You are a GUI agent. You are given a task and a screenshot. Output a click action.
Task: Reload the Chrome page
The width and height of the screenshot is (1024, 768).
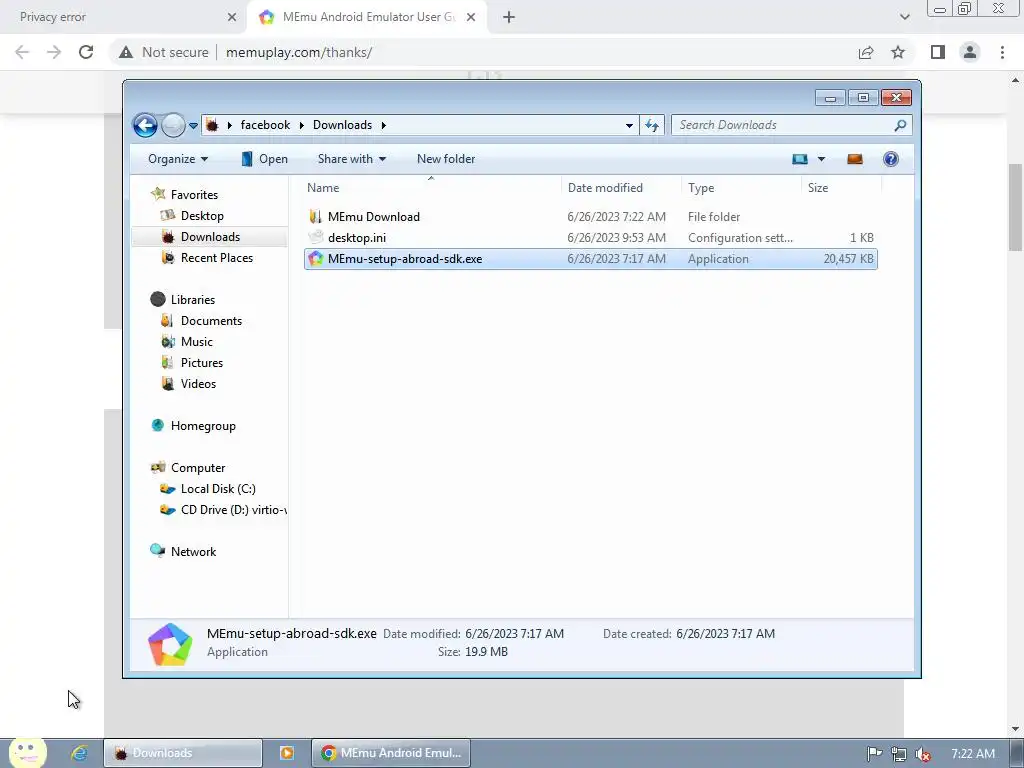(x=86, y=52)
